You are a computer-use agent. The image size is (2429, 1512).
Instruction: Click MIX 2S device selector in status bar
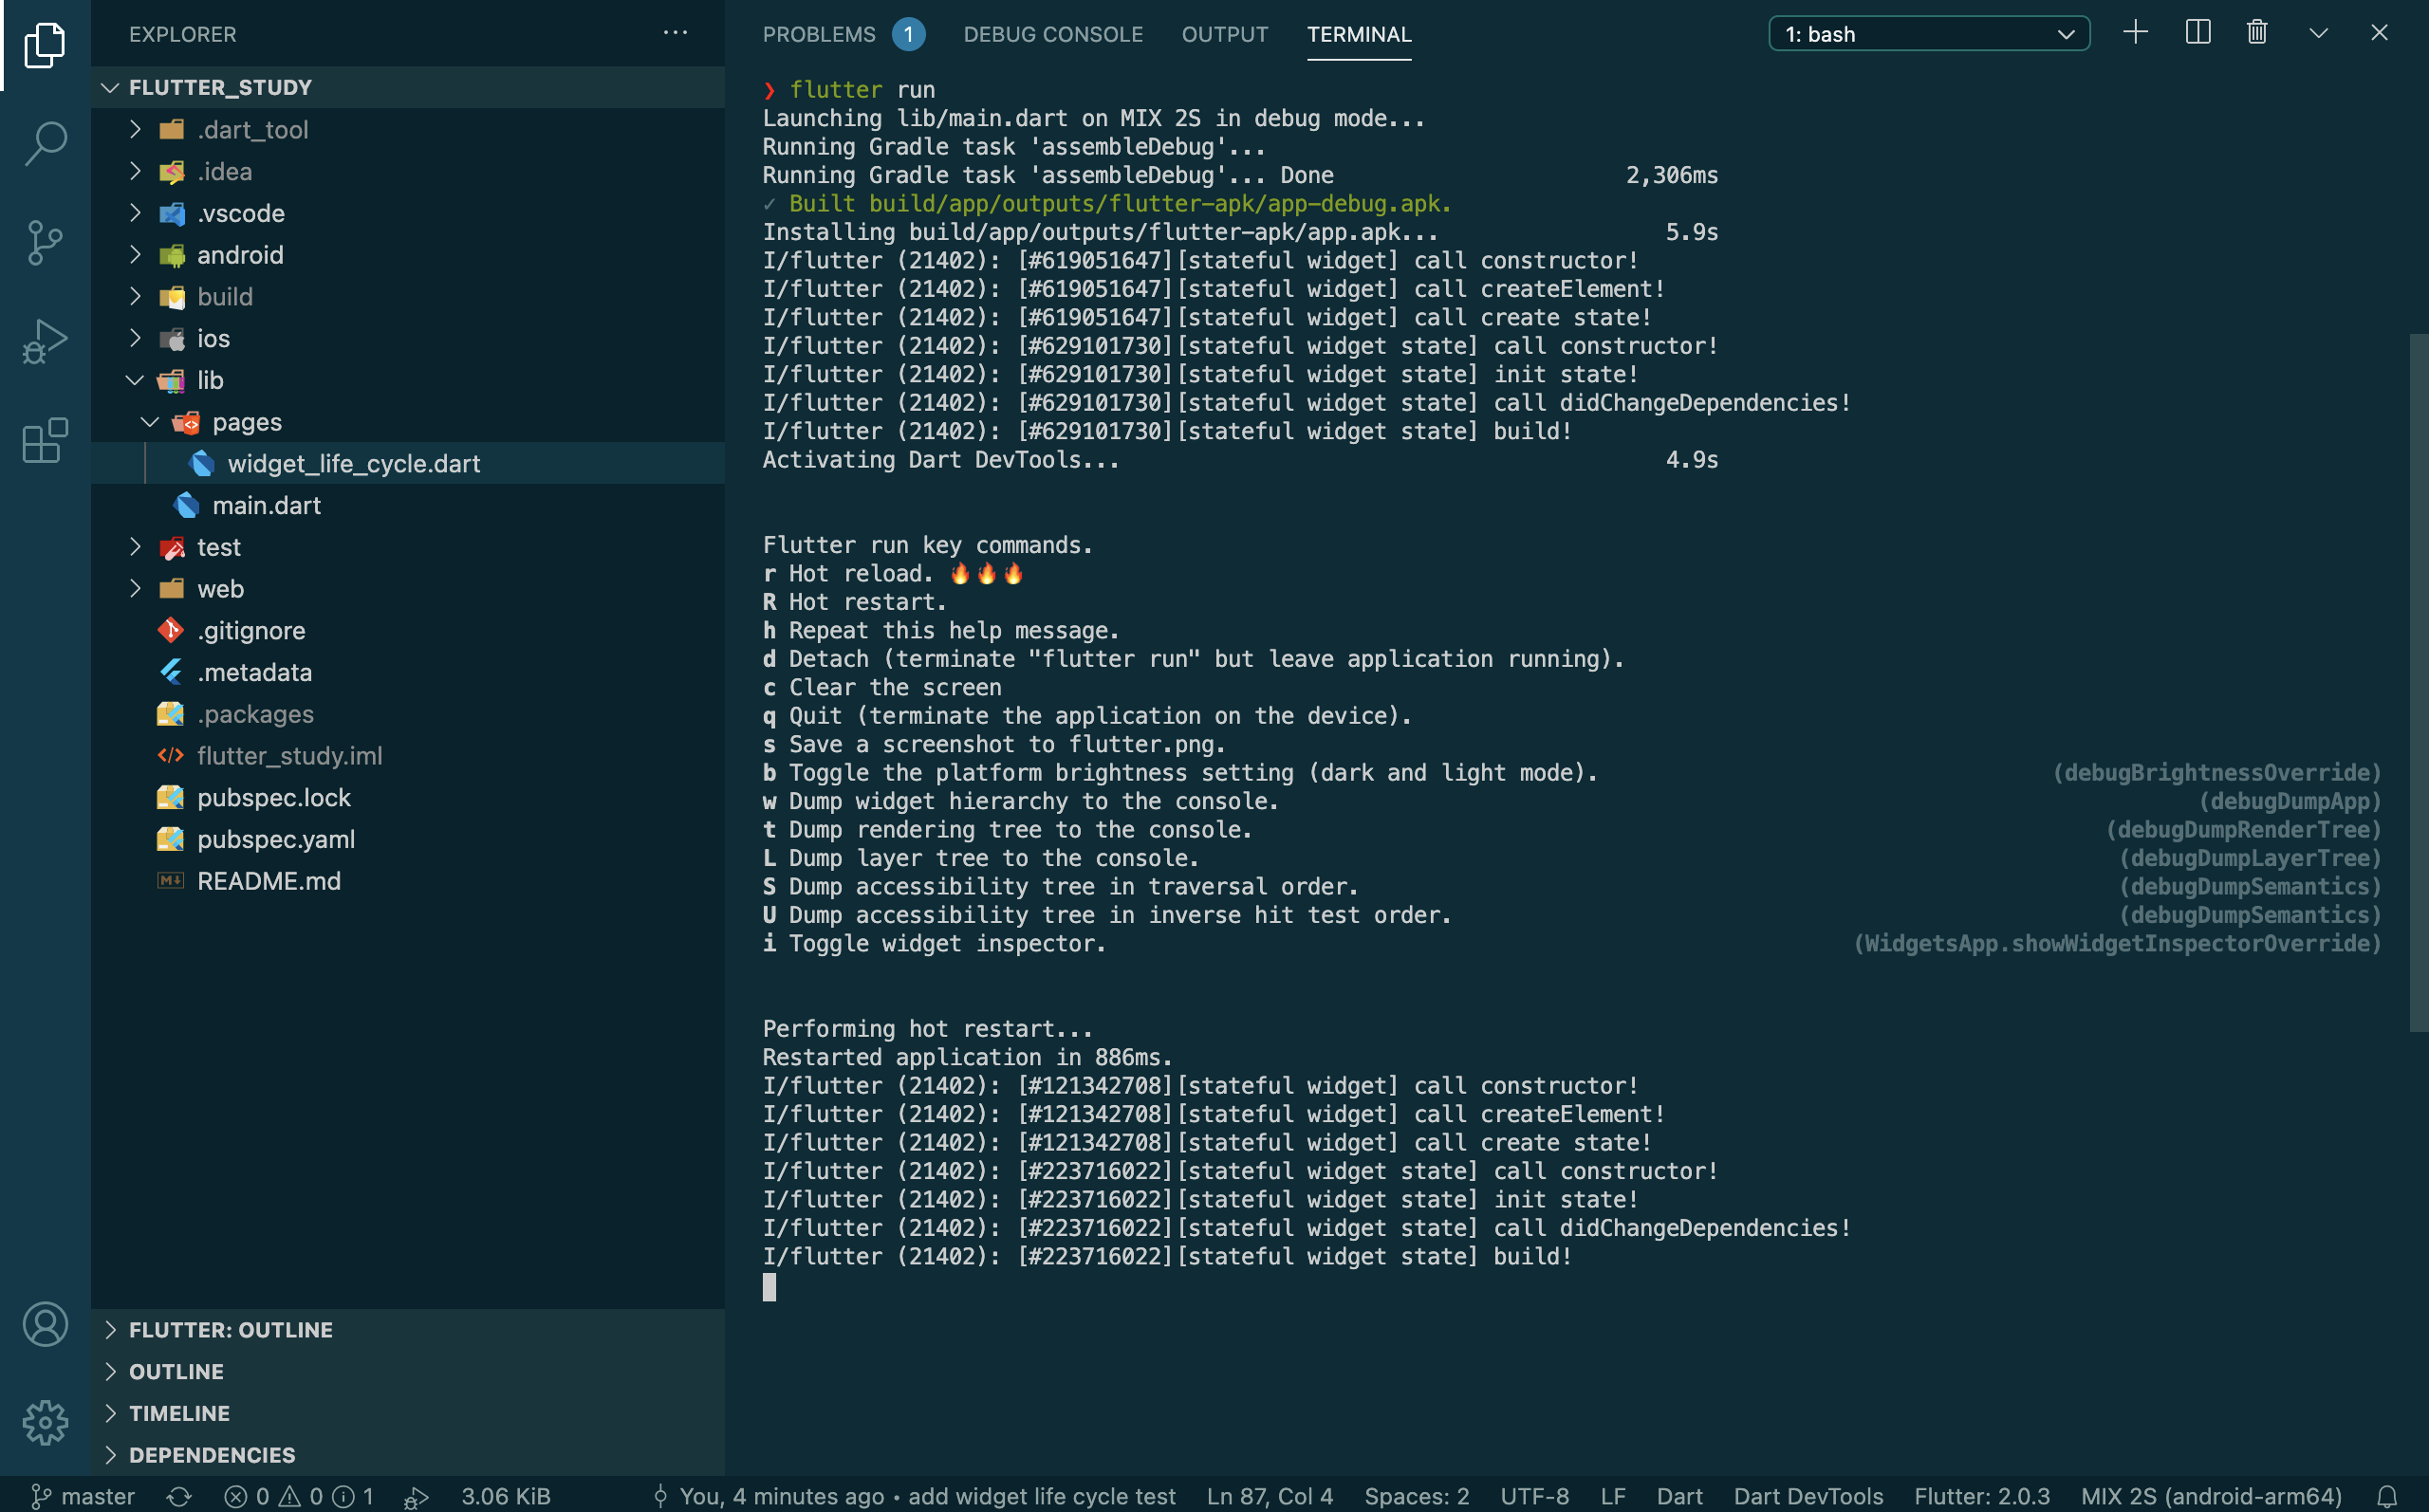tap(2210, 1496)
